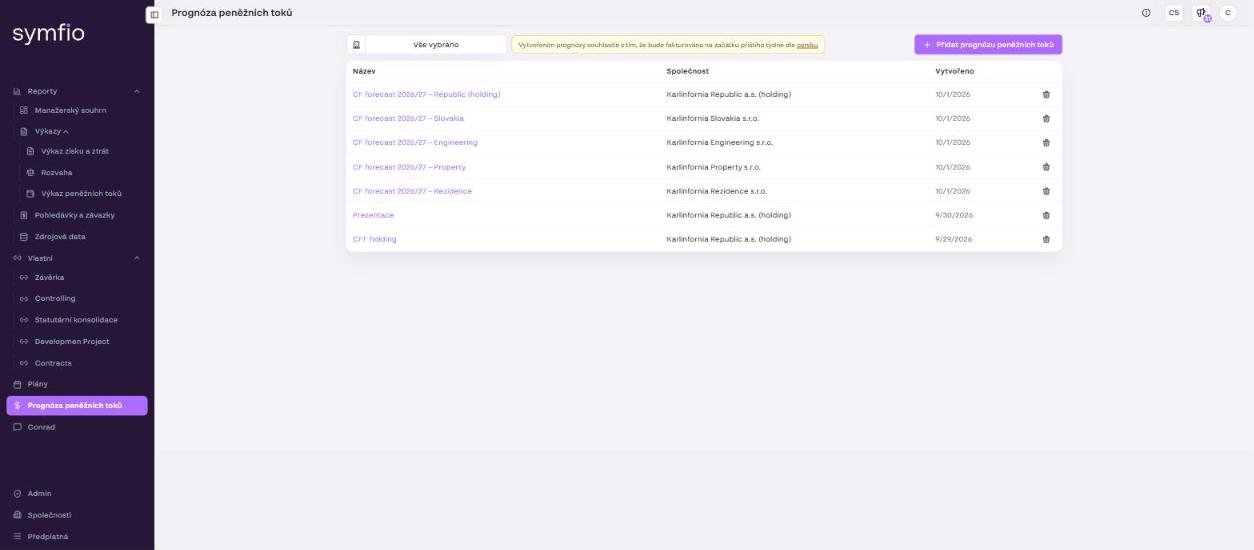
Task: Click 'Karlinfornia Slovakia s.r.o.' cell
Action: [x=713, y=118]
